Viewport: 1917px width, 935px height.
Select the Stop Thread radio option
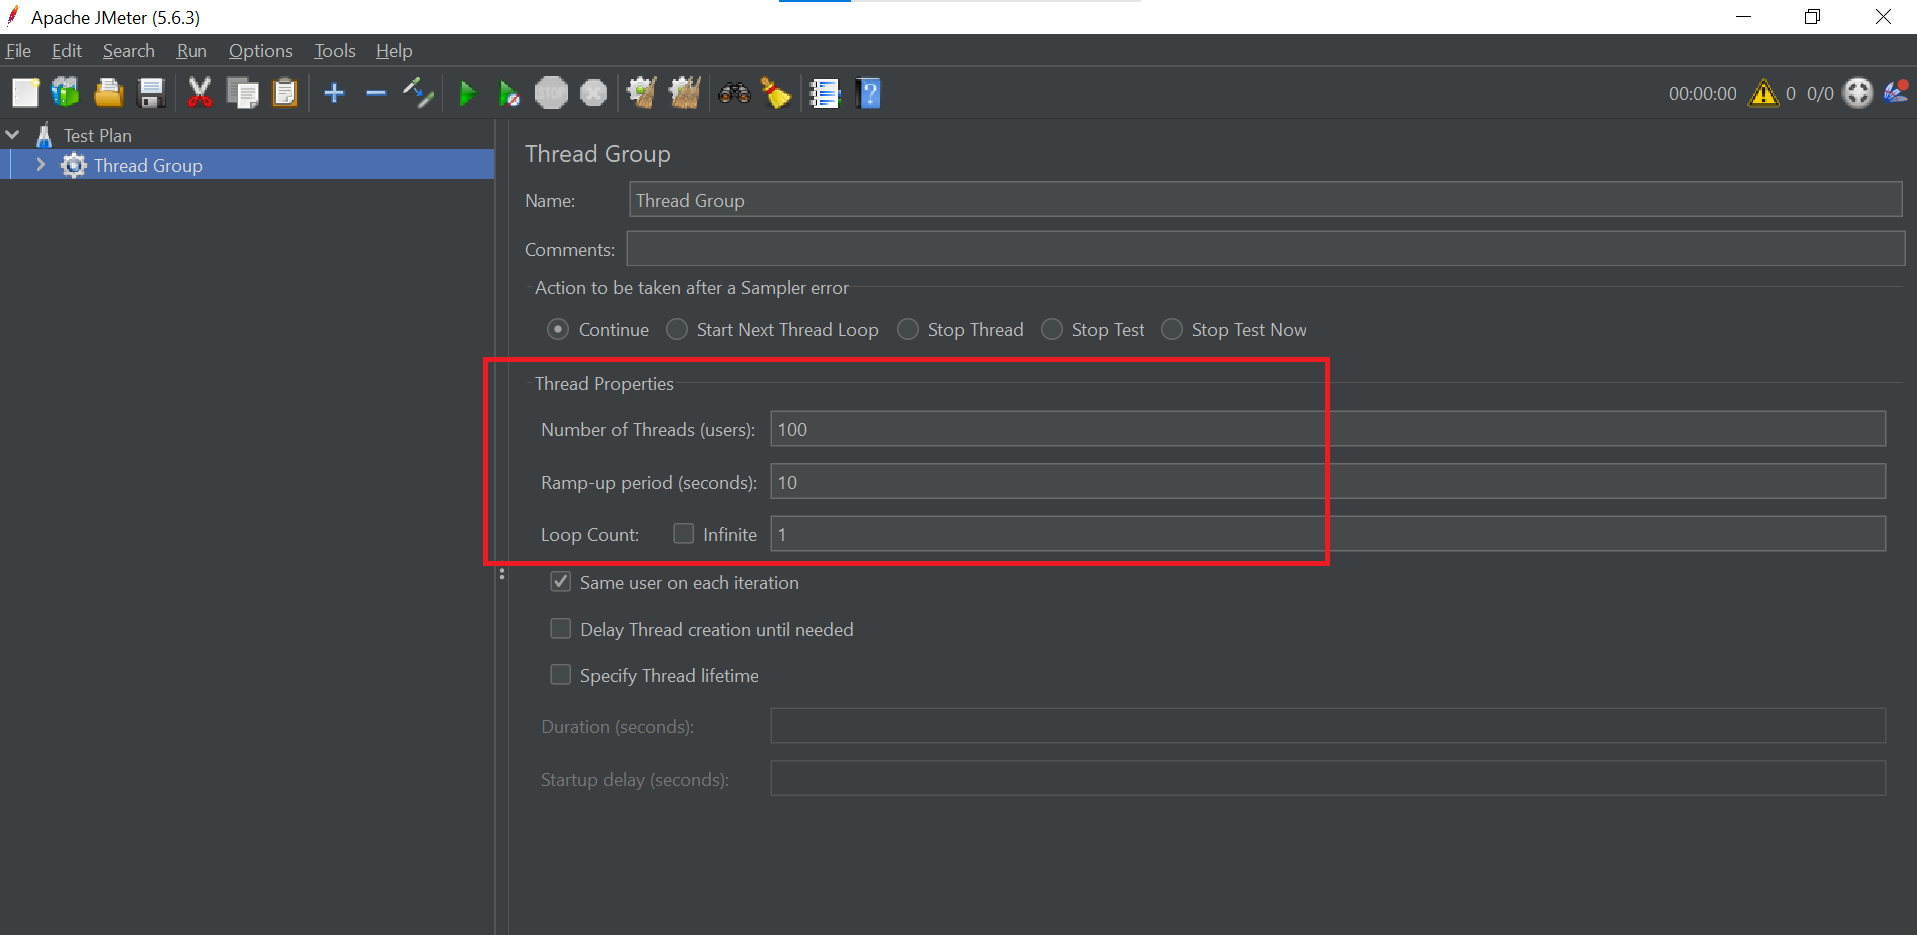(x=908, y=330)
